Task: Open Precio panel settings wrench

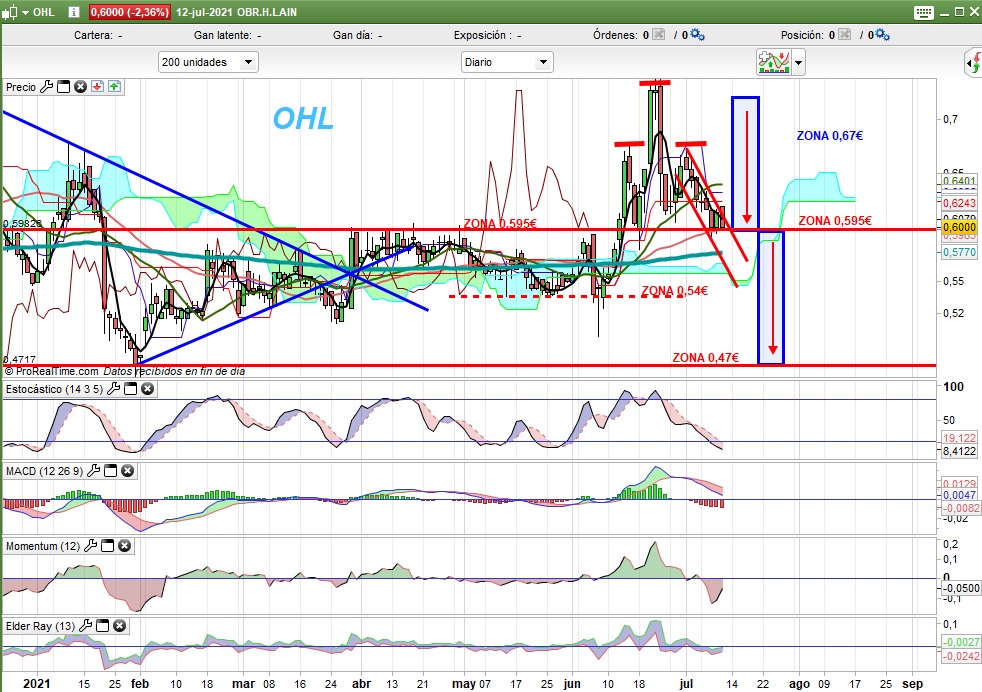Action: (x=46, y=87)
